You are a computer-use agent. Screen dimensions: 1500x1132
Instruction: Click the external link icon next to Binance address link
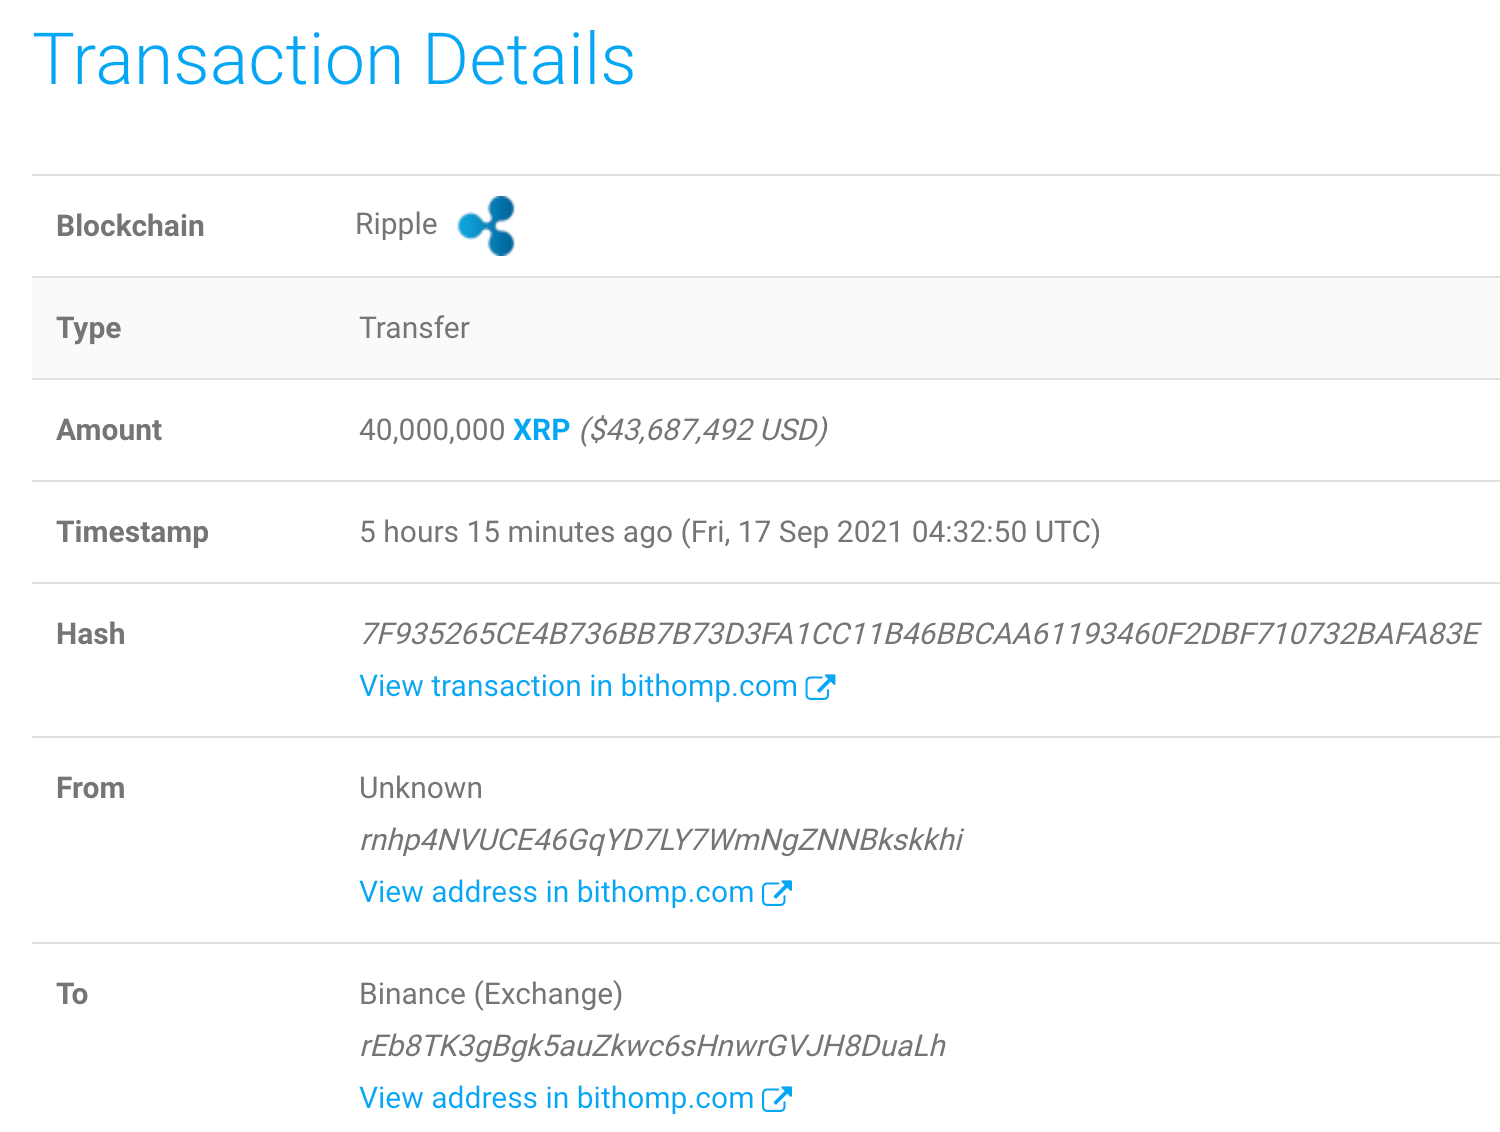click(776, 1098)
